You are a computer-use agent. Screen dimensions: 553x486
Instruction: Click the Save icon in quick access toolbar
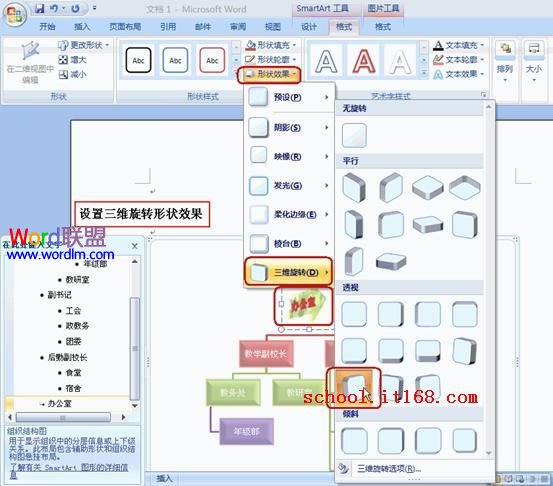click(x=40, y=8)
